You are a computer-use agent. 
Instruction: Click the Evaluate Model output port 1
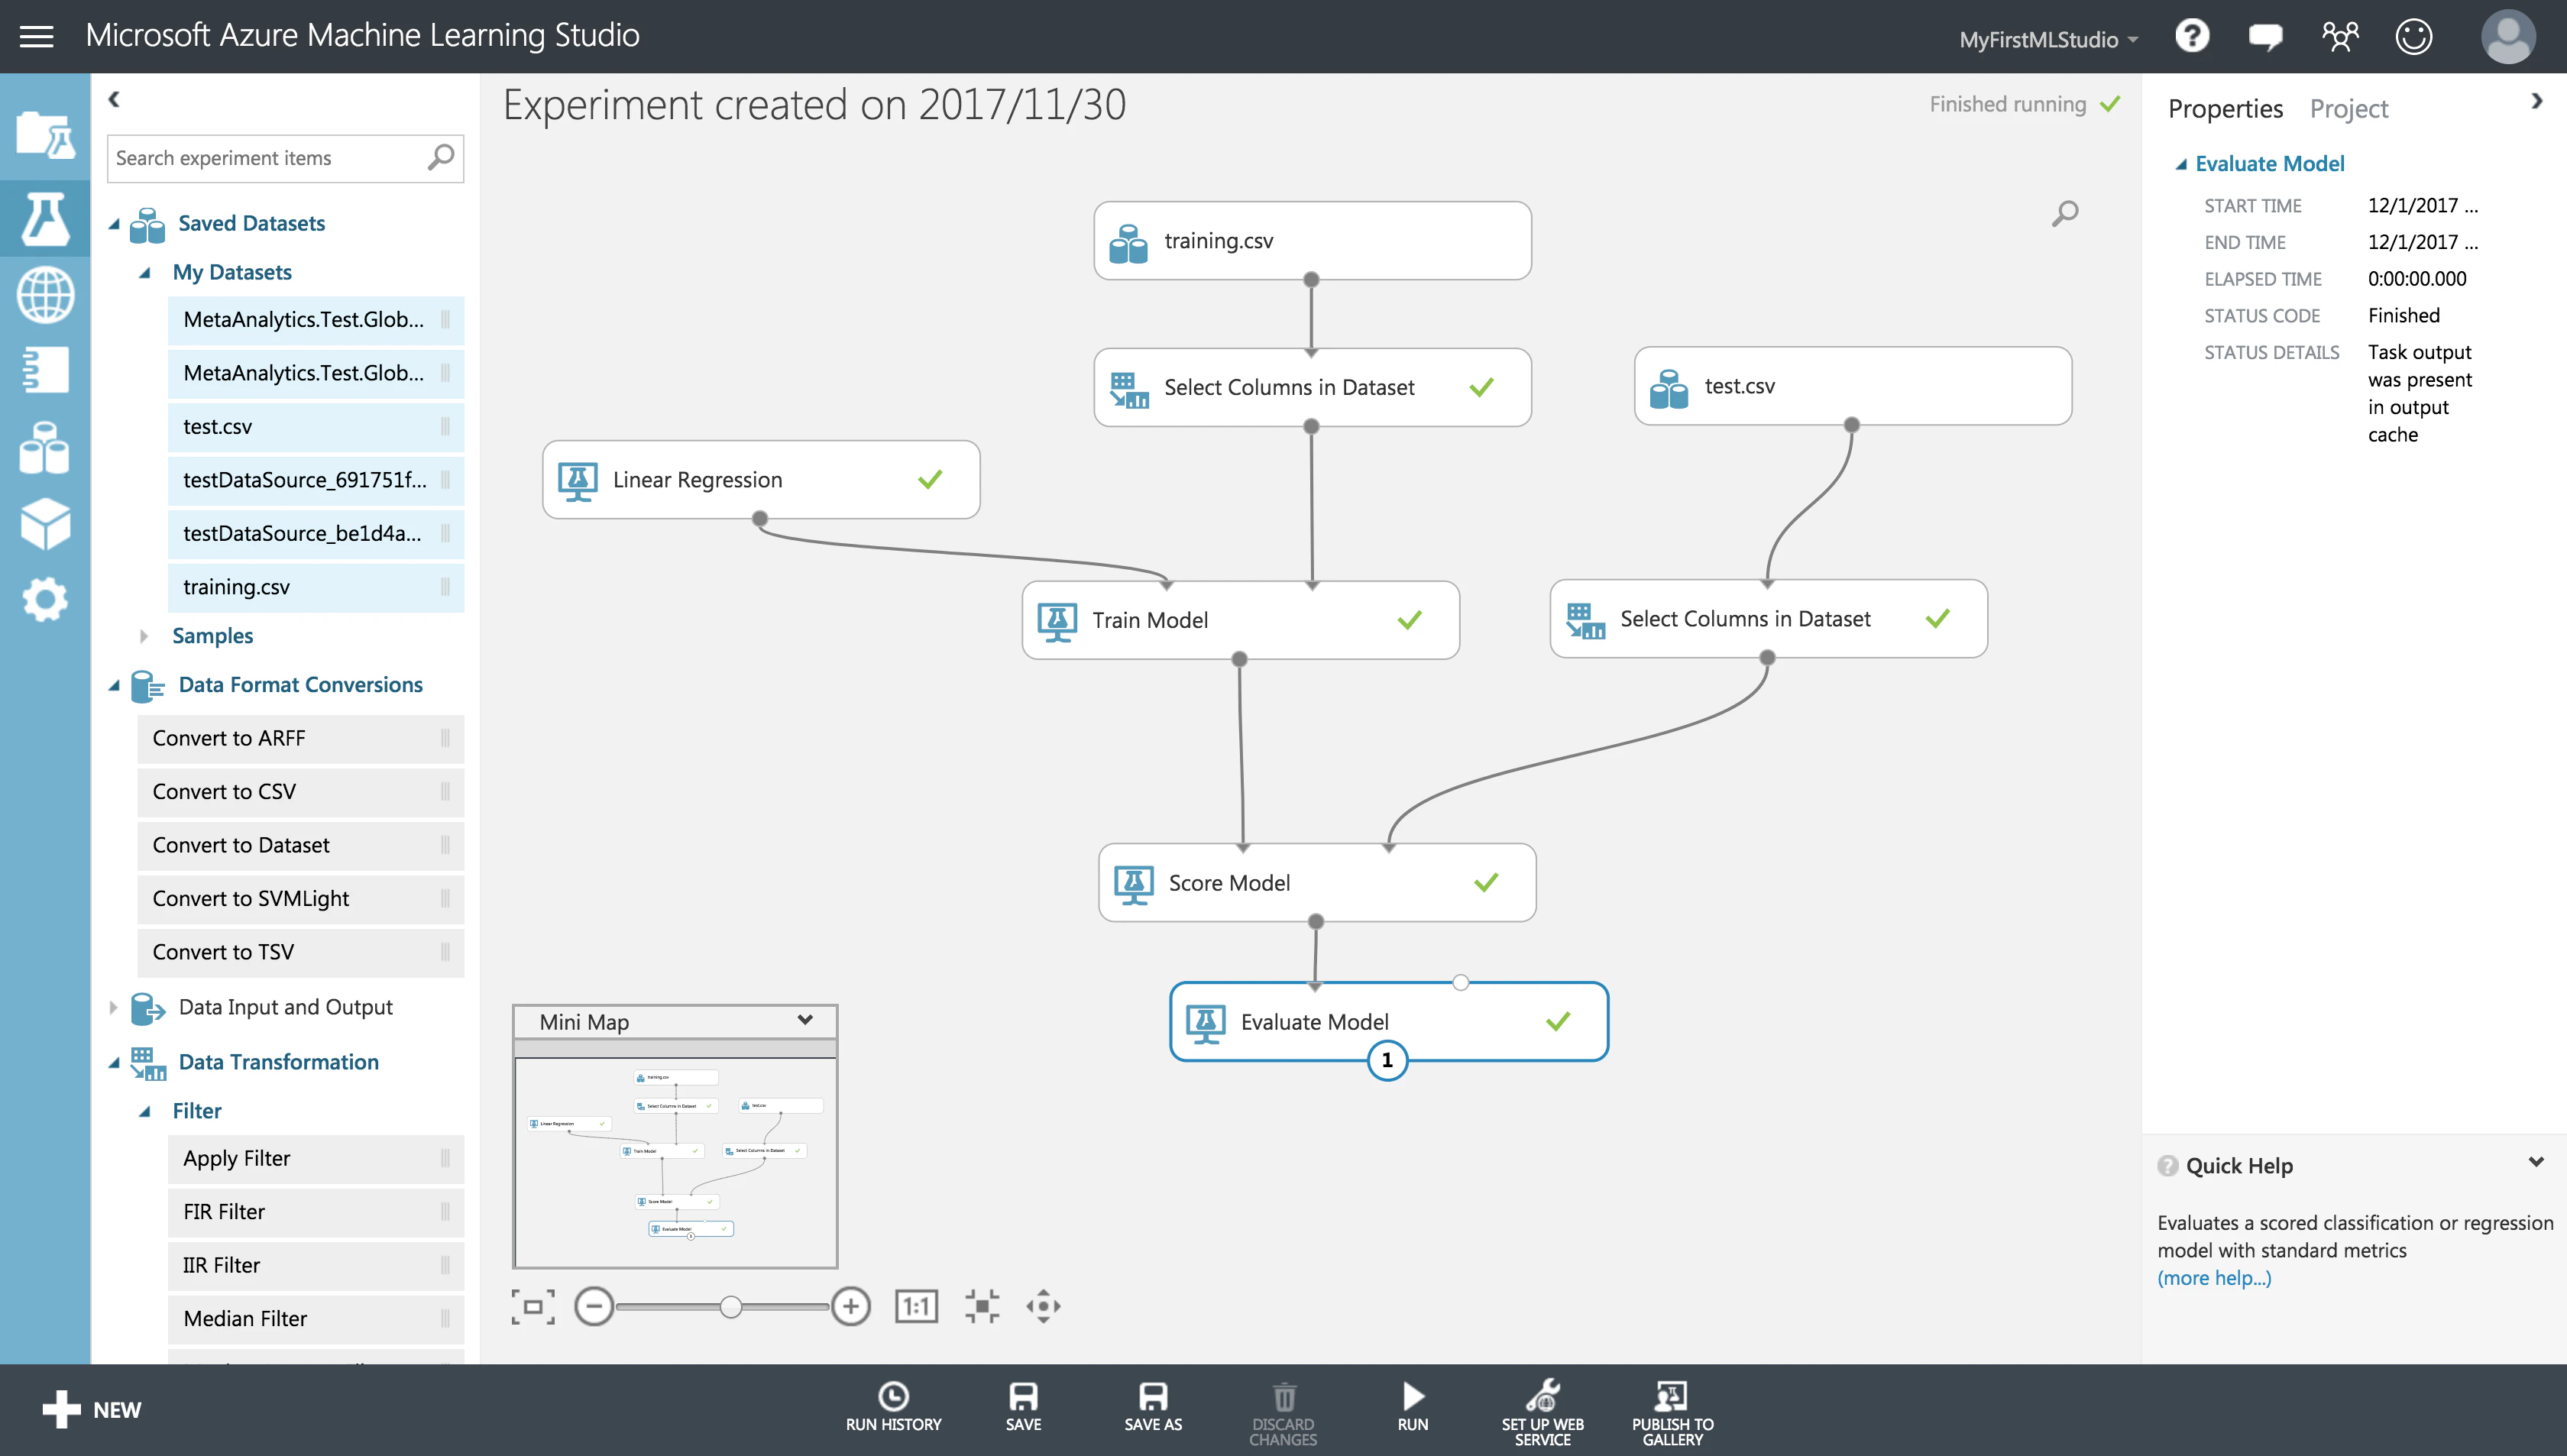coord(1387,1060)
